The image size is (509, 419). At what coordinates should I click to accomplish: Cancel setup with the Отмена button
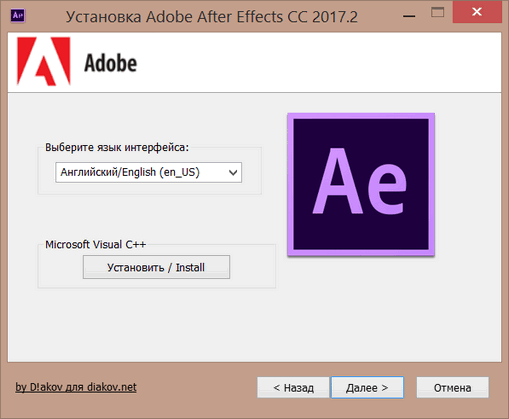point(452,388)
